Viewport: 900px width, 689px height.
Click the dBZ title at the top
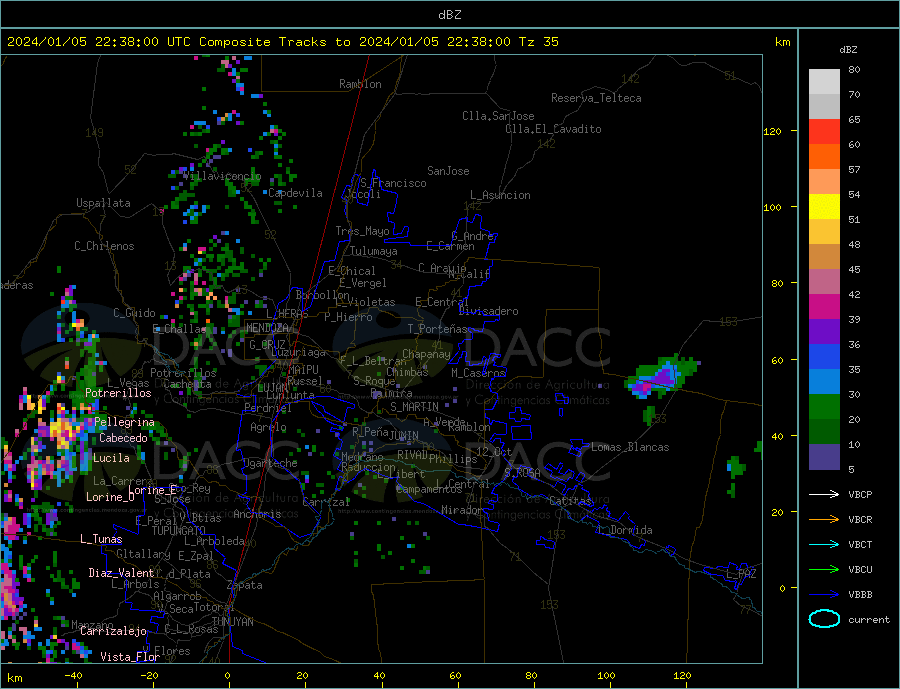[449, 15]
